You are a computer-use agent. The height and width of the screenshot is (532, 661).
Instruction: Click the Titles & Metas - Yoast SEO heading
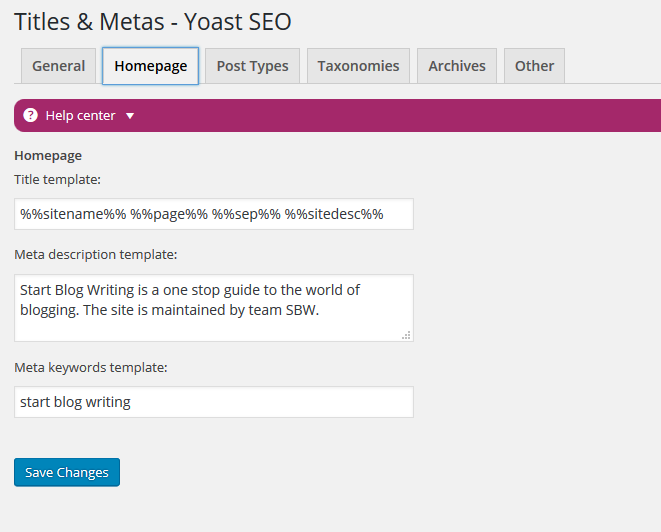pyautogui.click(x=153, y=21)
